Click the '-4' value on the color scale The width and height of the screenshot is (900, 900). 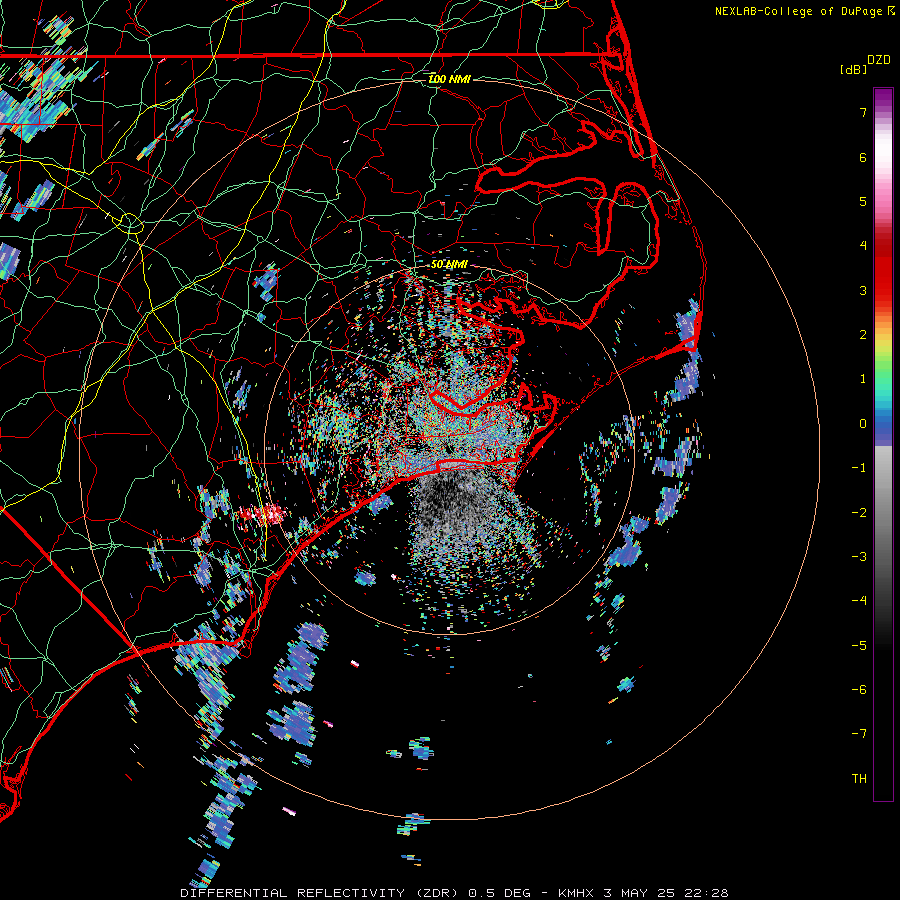click(x=859, y=601)
